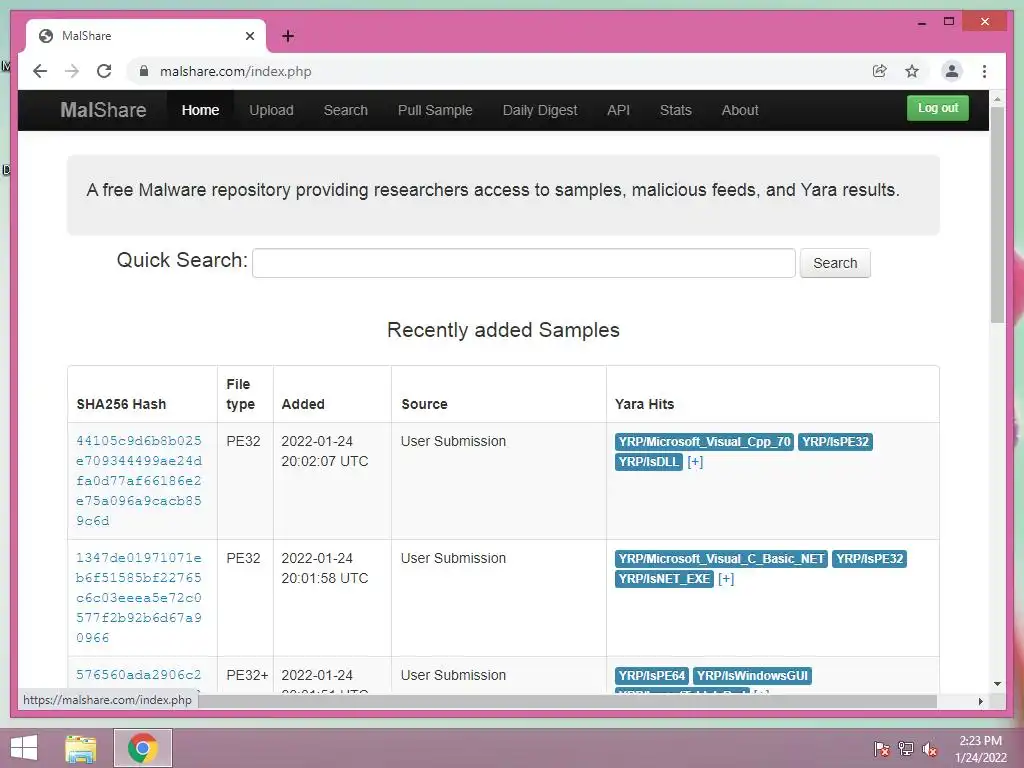This screenshot has width=1024, height=768.
Task: Click the scroll down arrow
Action: [x=997, y=684]
